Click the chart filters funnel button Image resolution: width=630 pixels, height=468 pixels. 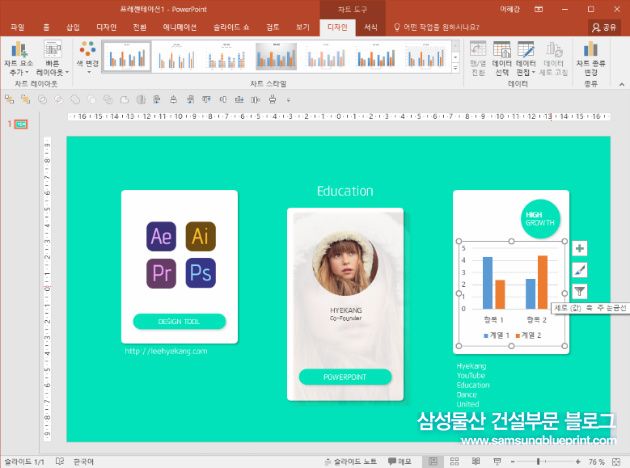click(x=579, y=291)
